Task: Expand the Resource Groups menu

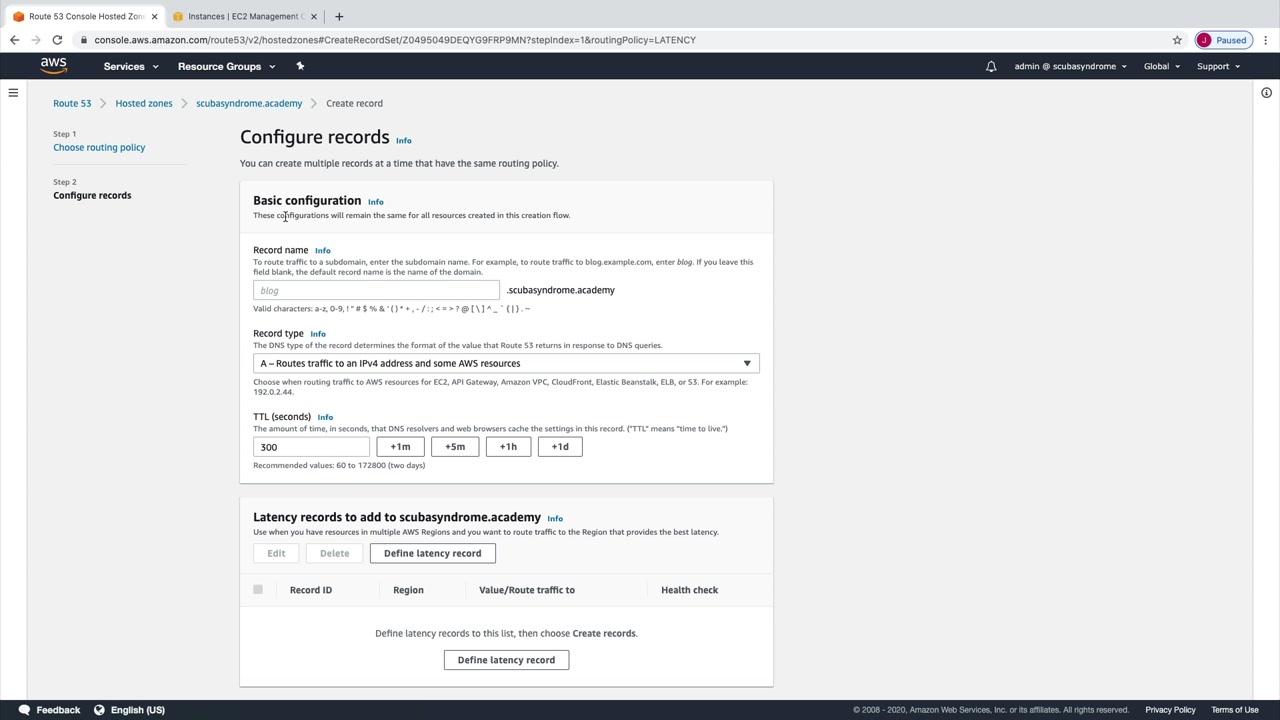Action: (x=226, y=66)
